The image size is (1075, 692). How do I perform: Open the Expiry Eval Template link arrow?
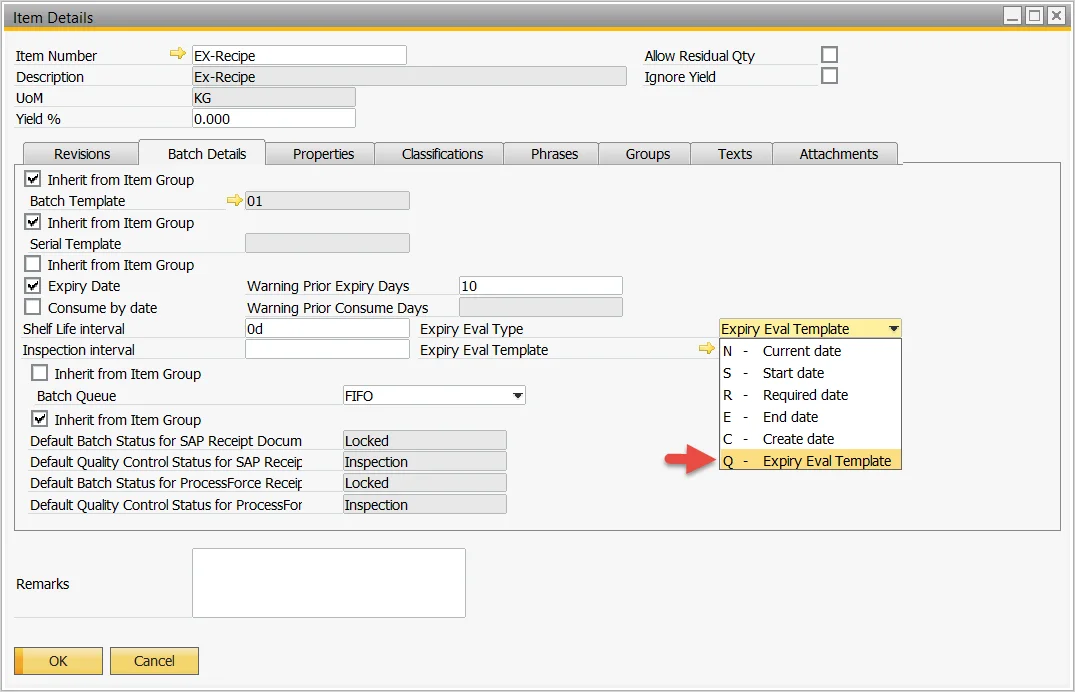click(707, 348)
